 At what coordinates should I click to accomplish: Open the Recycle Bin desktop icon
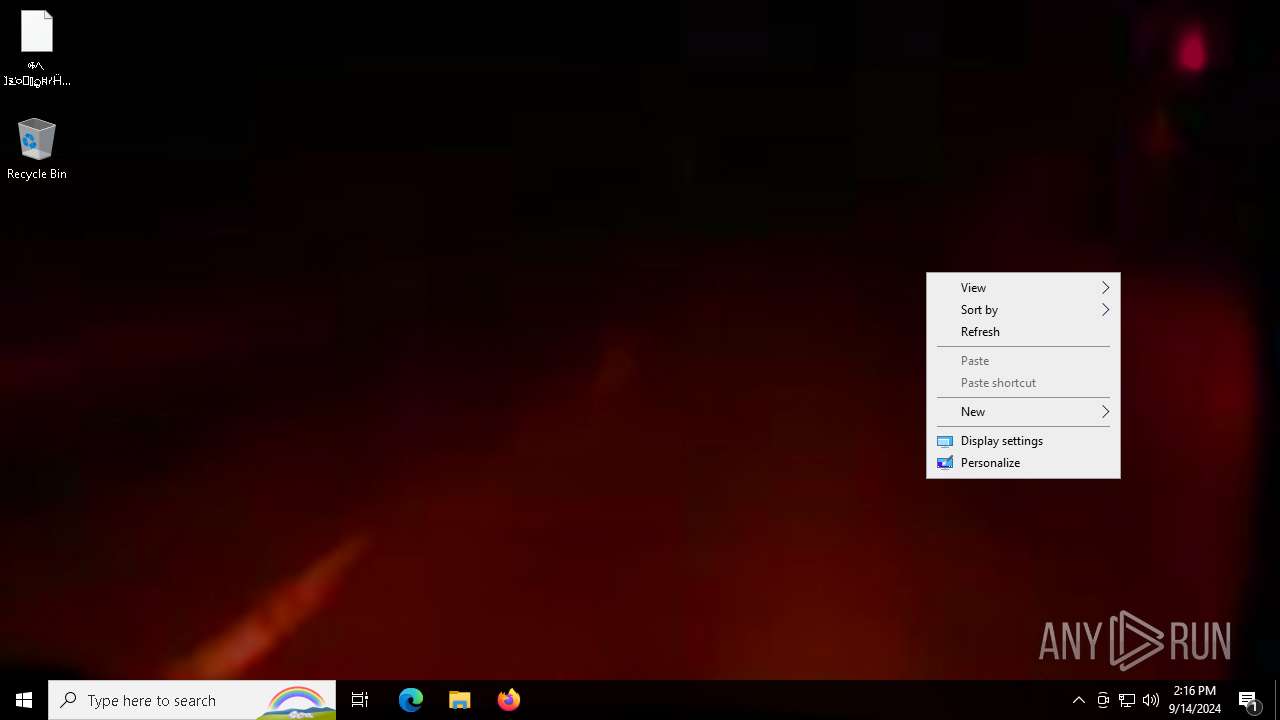tap(36, 149)
